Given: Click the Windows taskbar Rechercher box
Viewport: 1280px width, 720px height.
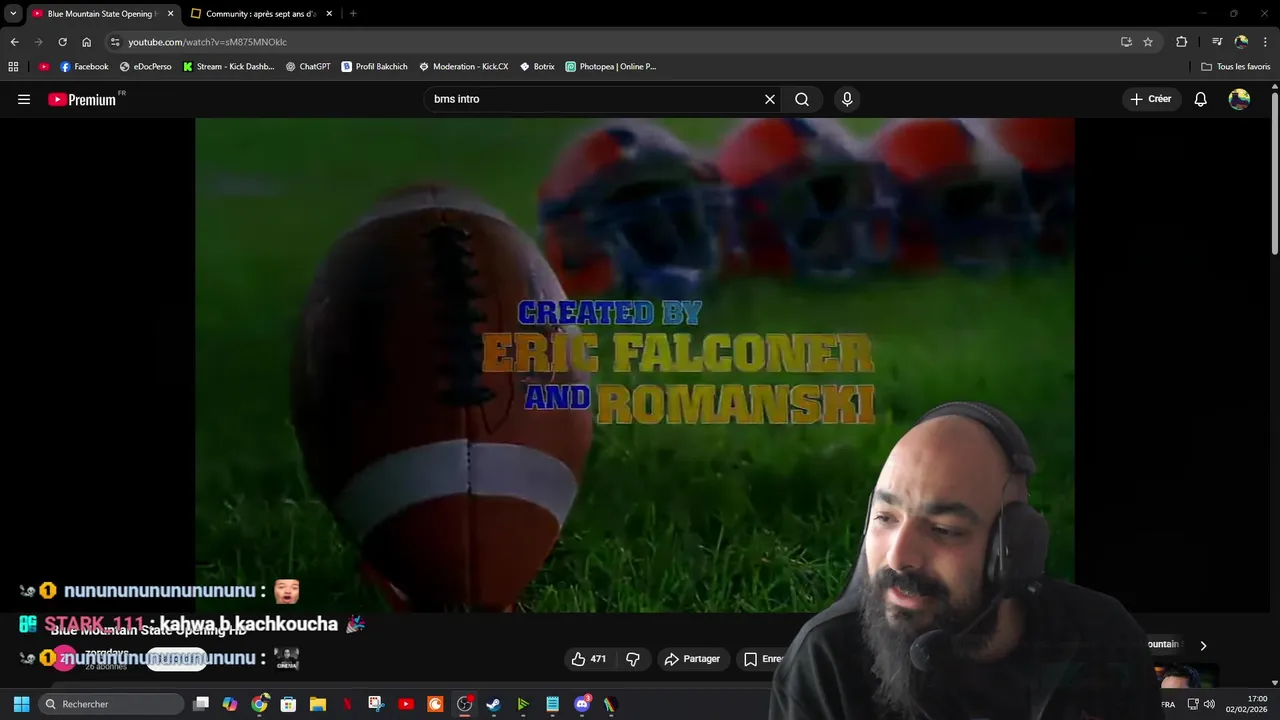Looking at the screenshot, I should (x=111, y=704).
